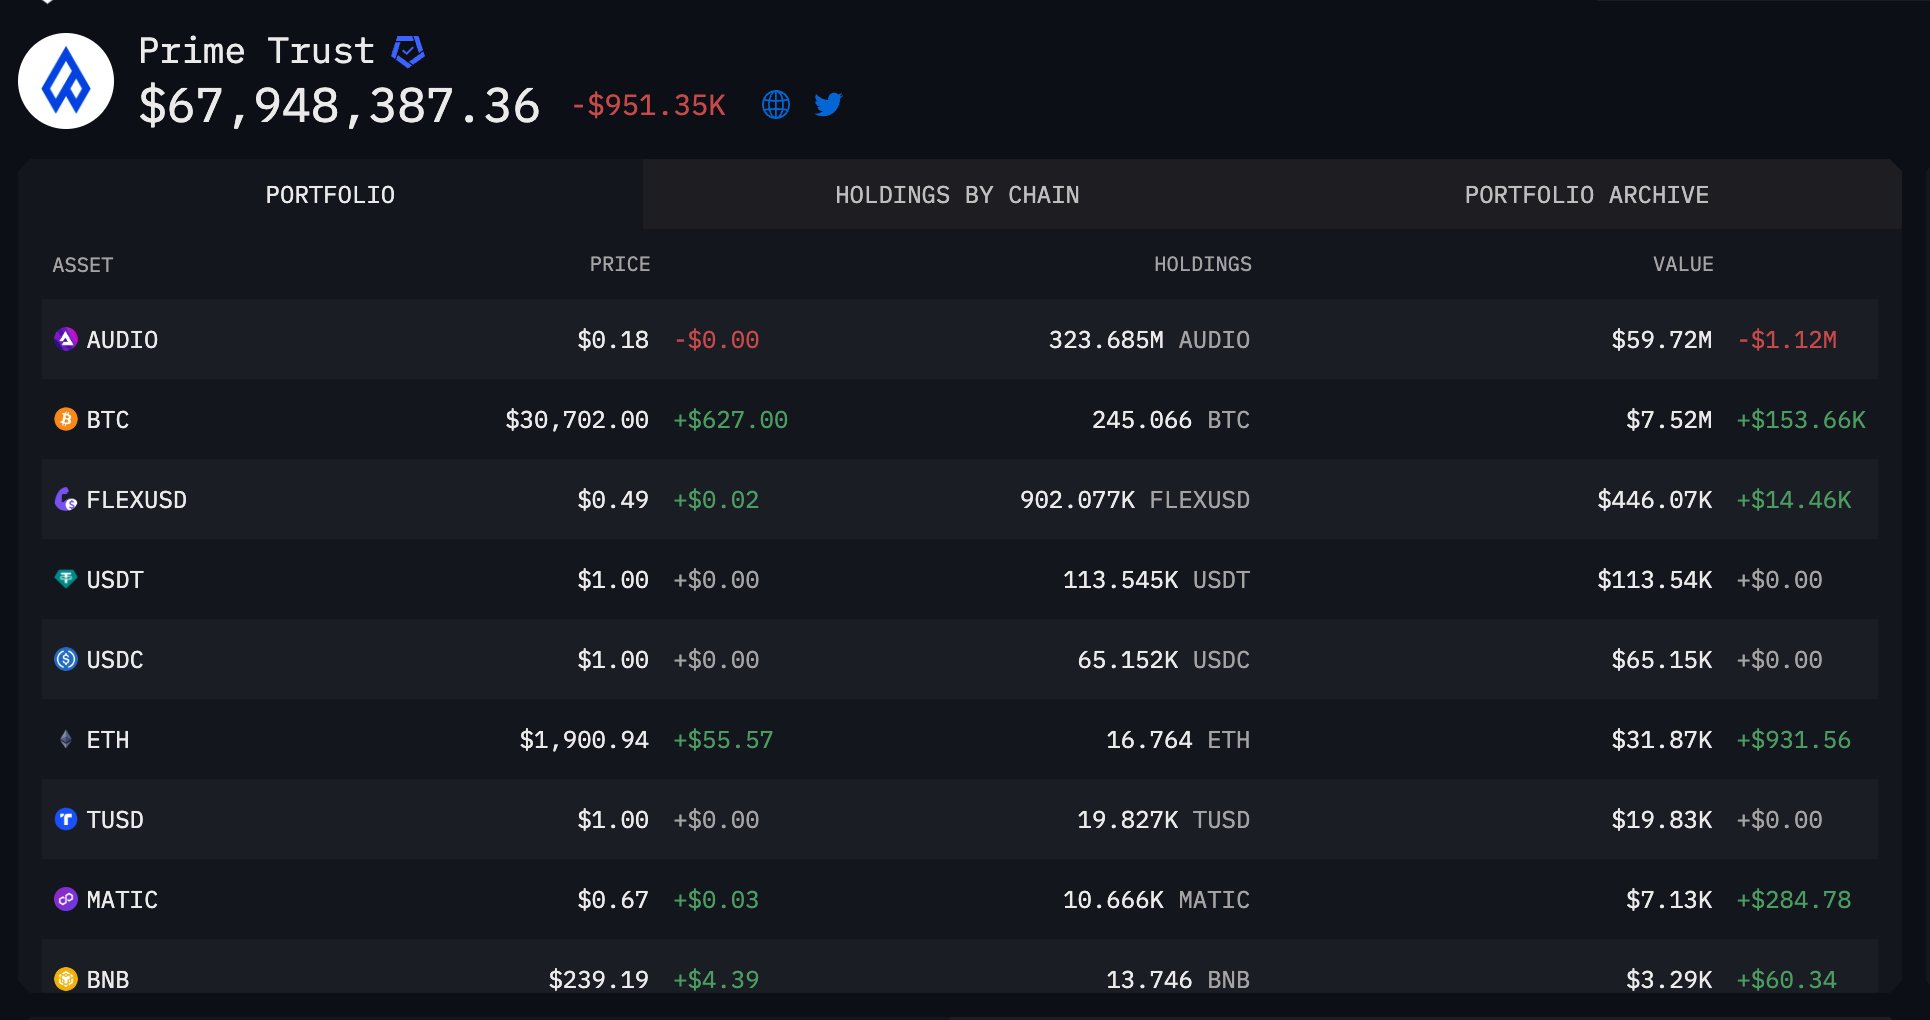Switch to HOLDINGS BY CHAIN tab
The width and height of the screenshot is (1930, 1020).
957,195
